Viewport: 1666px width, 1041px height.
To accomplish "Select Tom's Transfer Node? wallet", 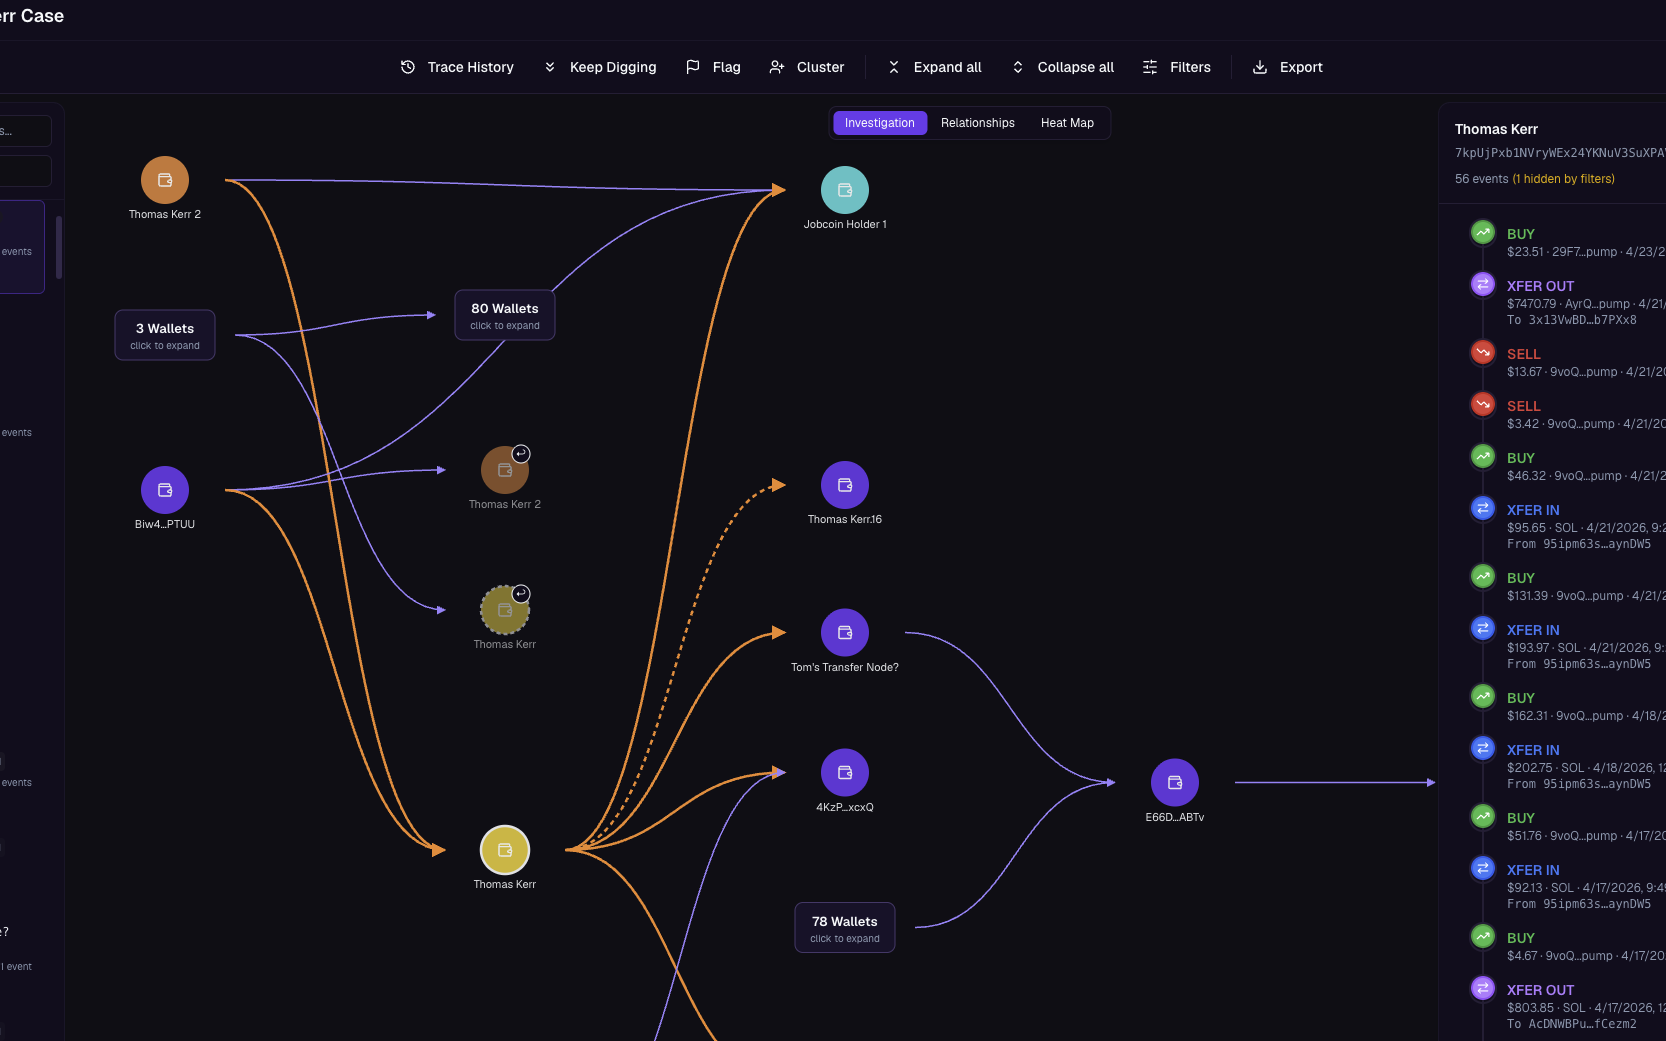I will (x=845, y=633).
